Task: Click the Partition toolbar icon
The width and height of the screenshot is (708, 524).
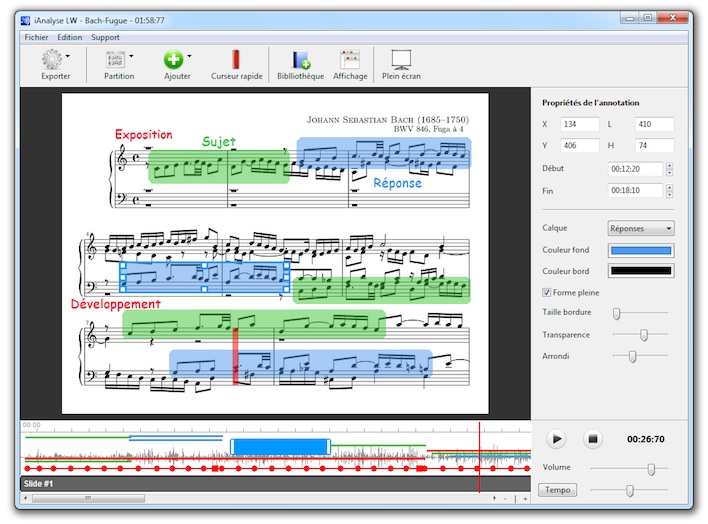Action: [x=115, y=60]
